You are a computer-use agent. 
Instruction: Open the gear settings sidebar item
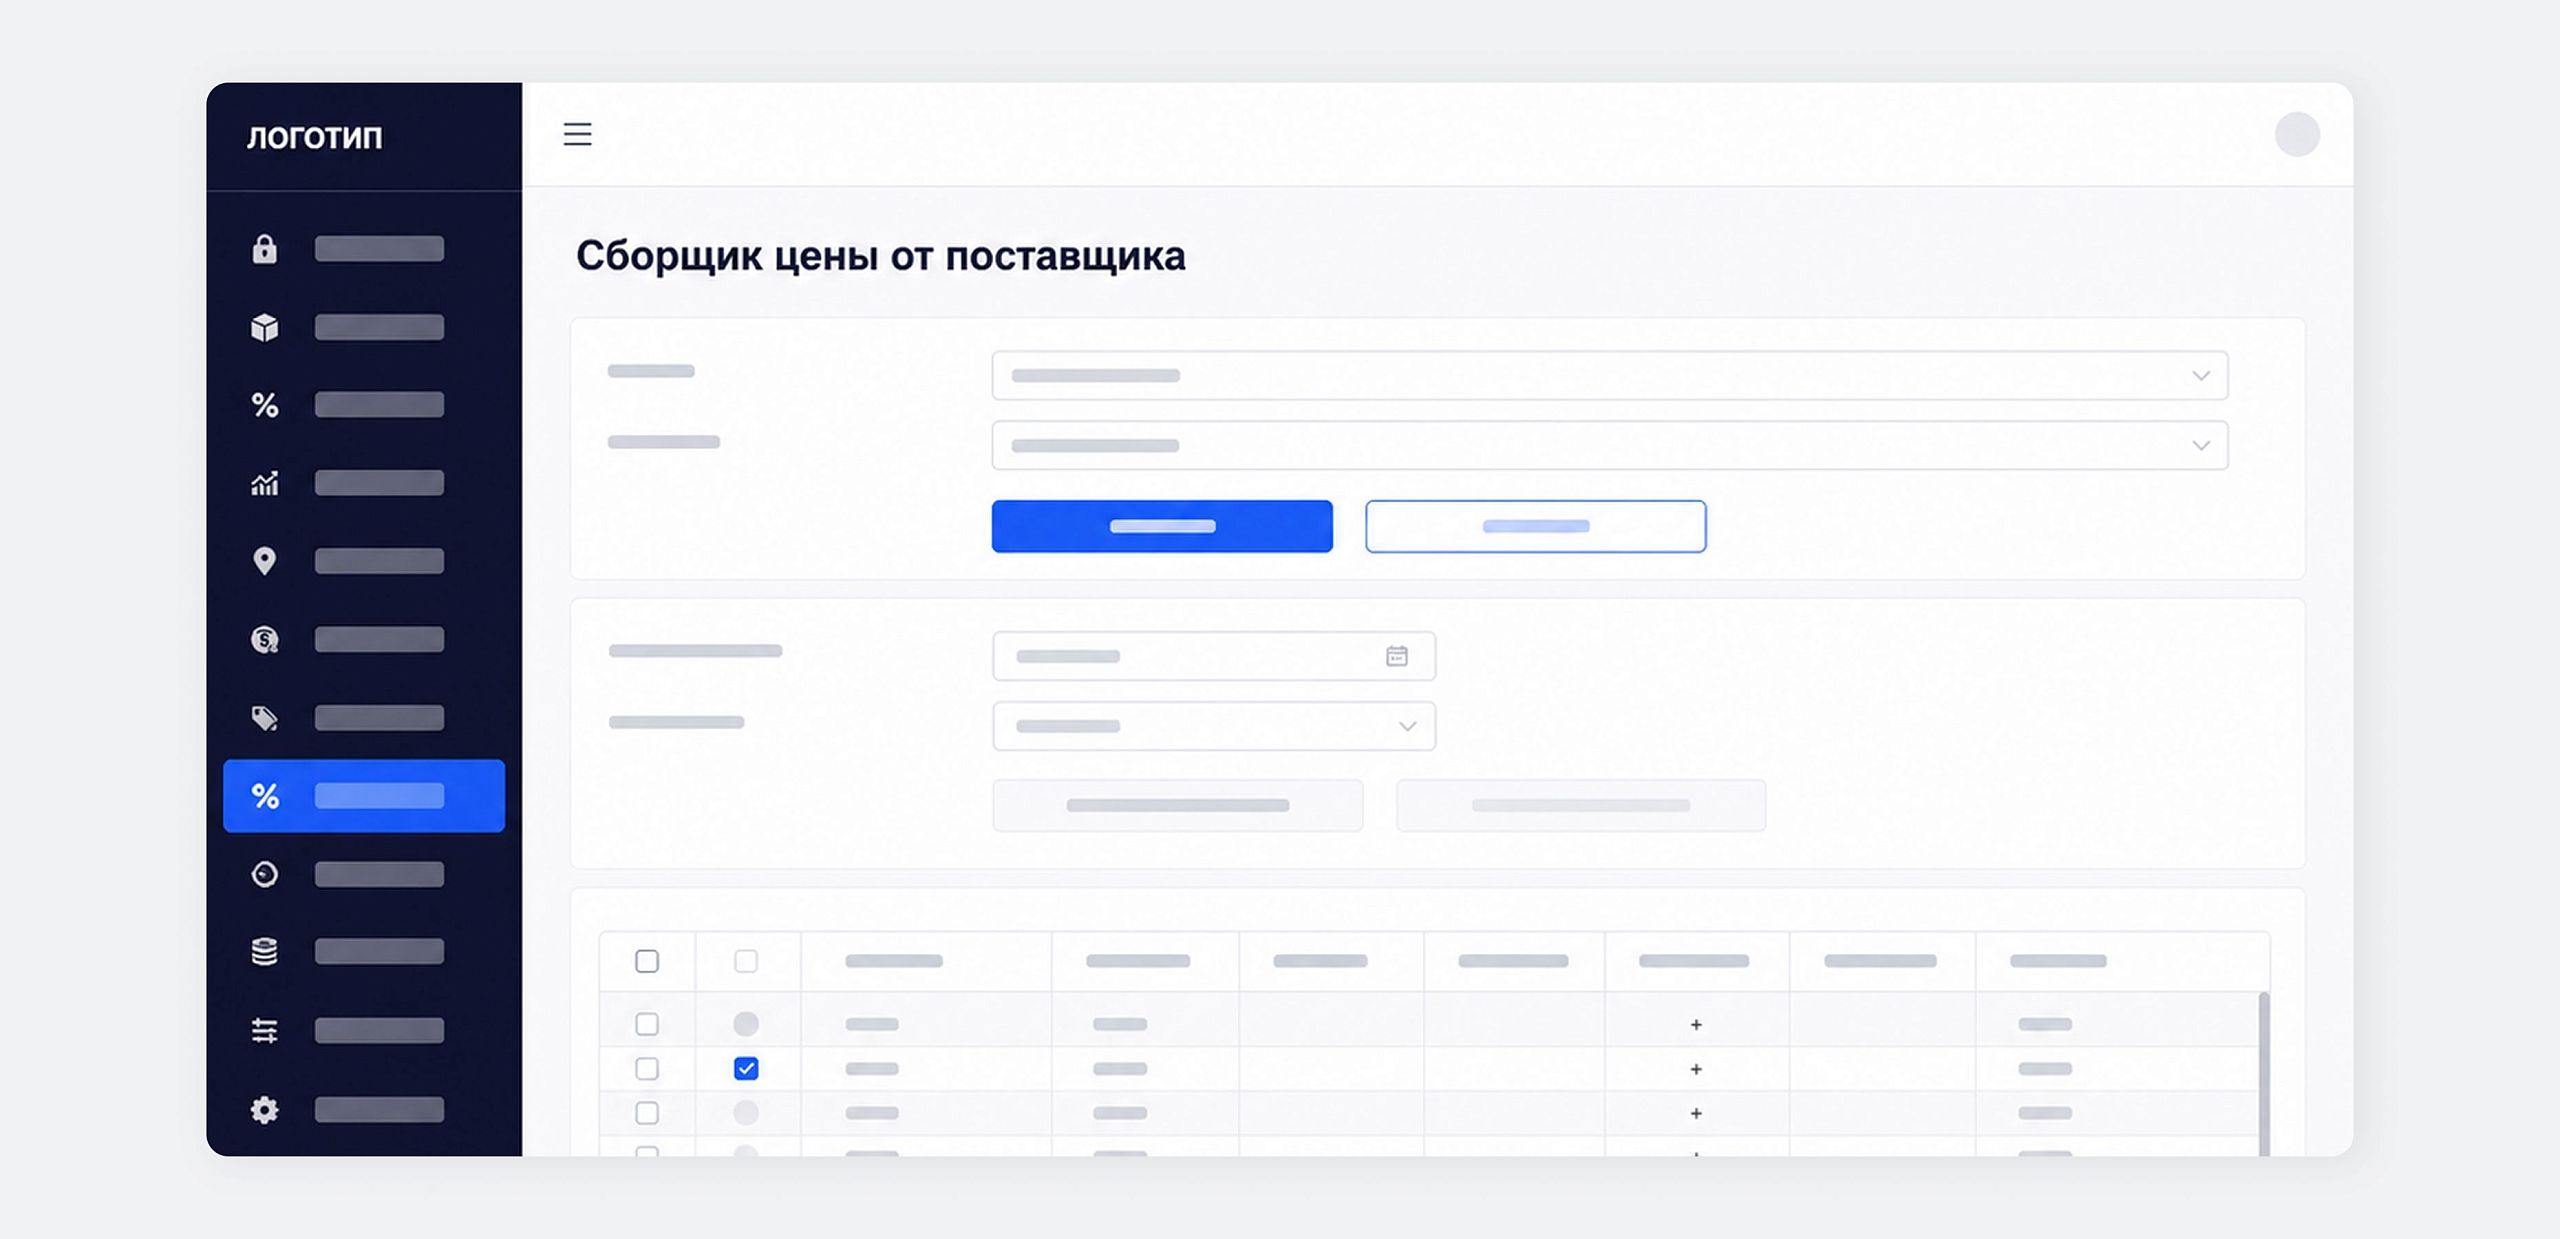coord(264,1109)
